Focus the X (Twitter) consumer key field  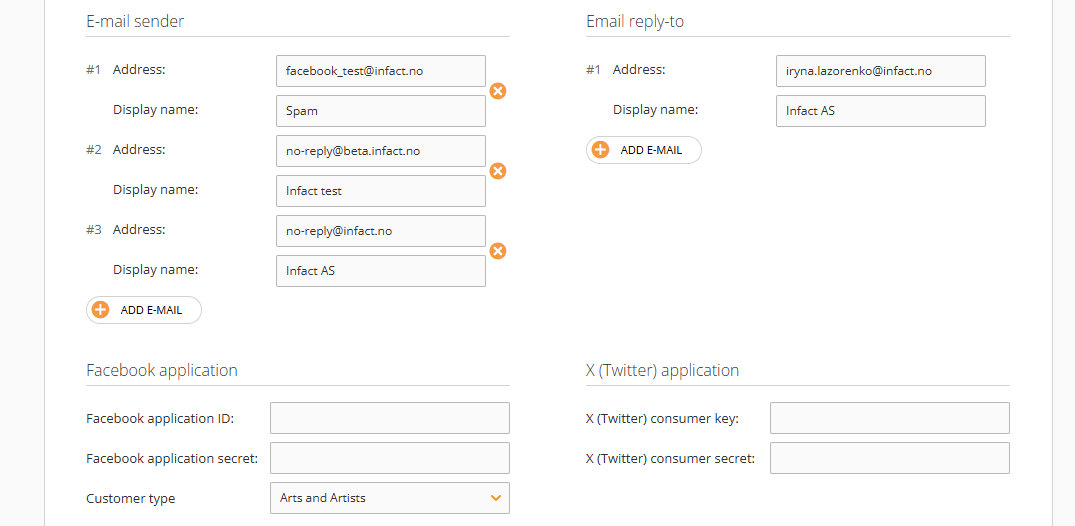click(890, 418)
